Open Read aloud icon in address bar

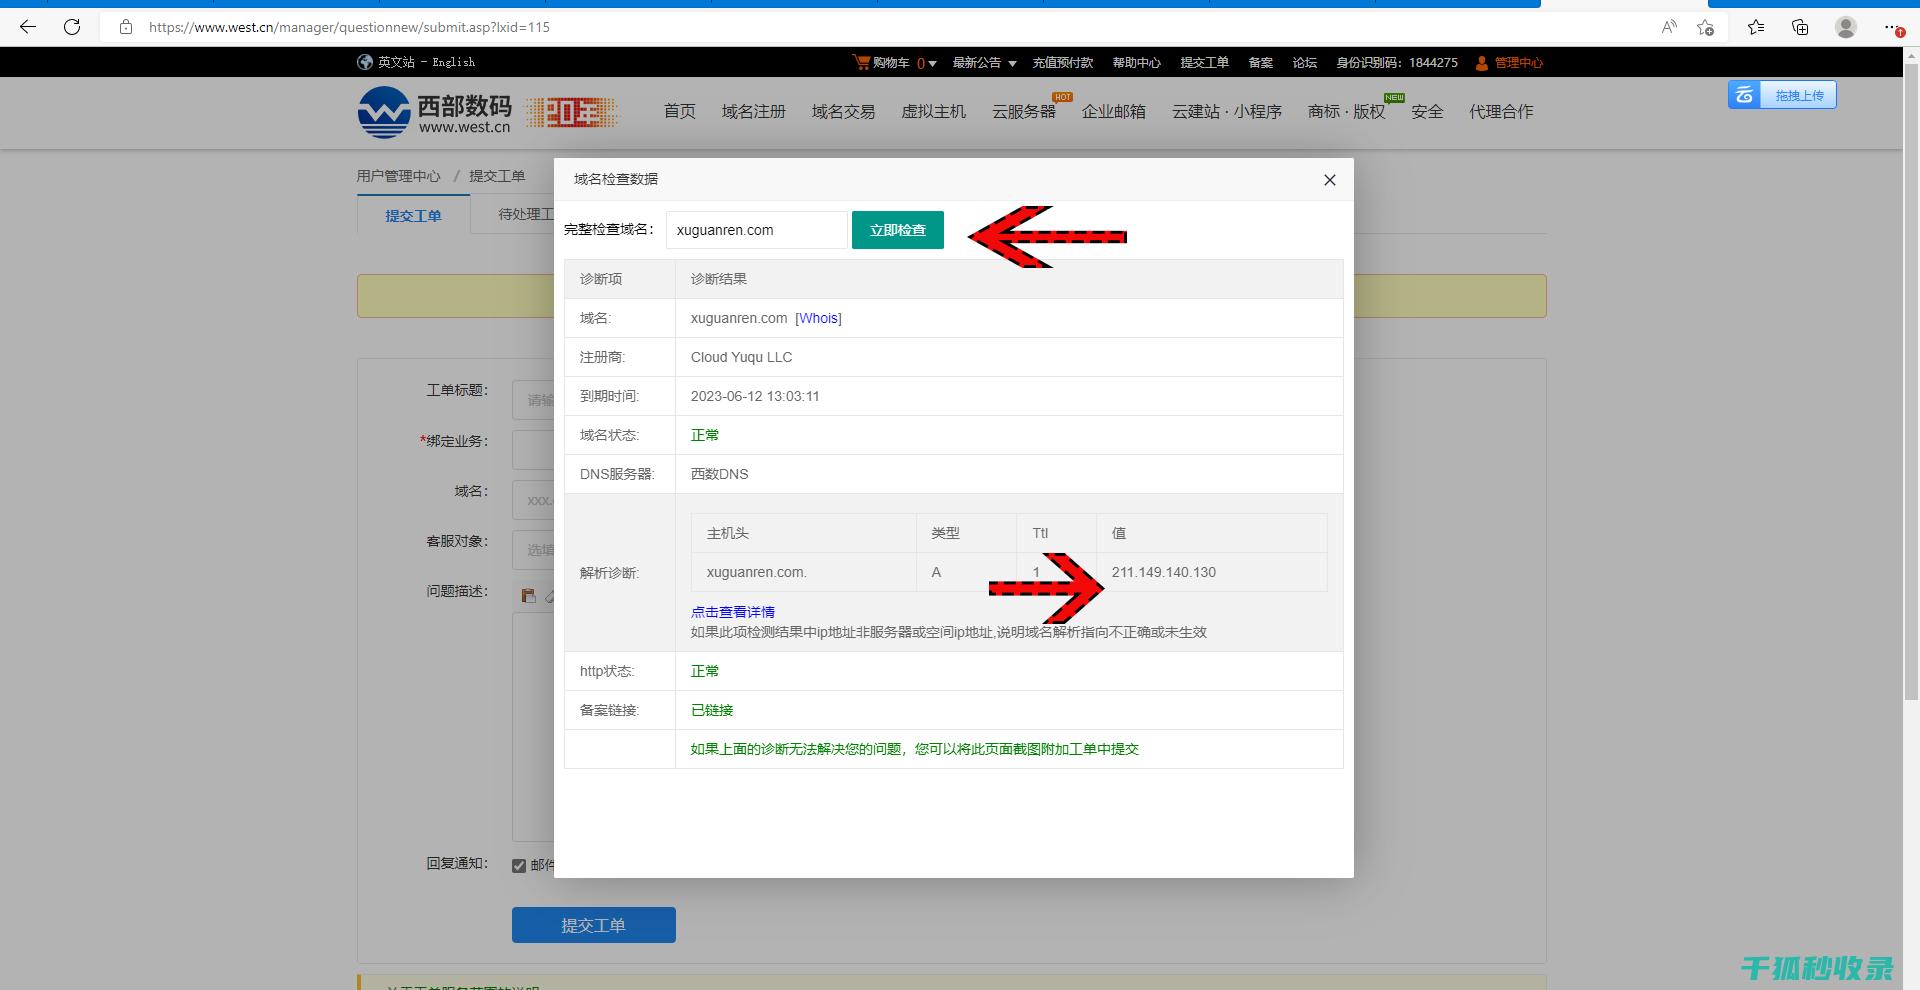coord(1669,27)
